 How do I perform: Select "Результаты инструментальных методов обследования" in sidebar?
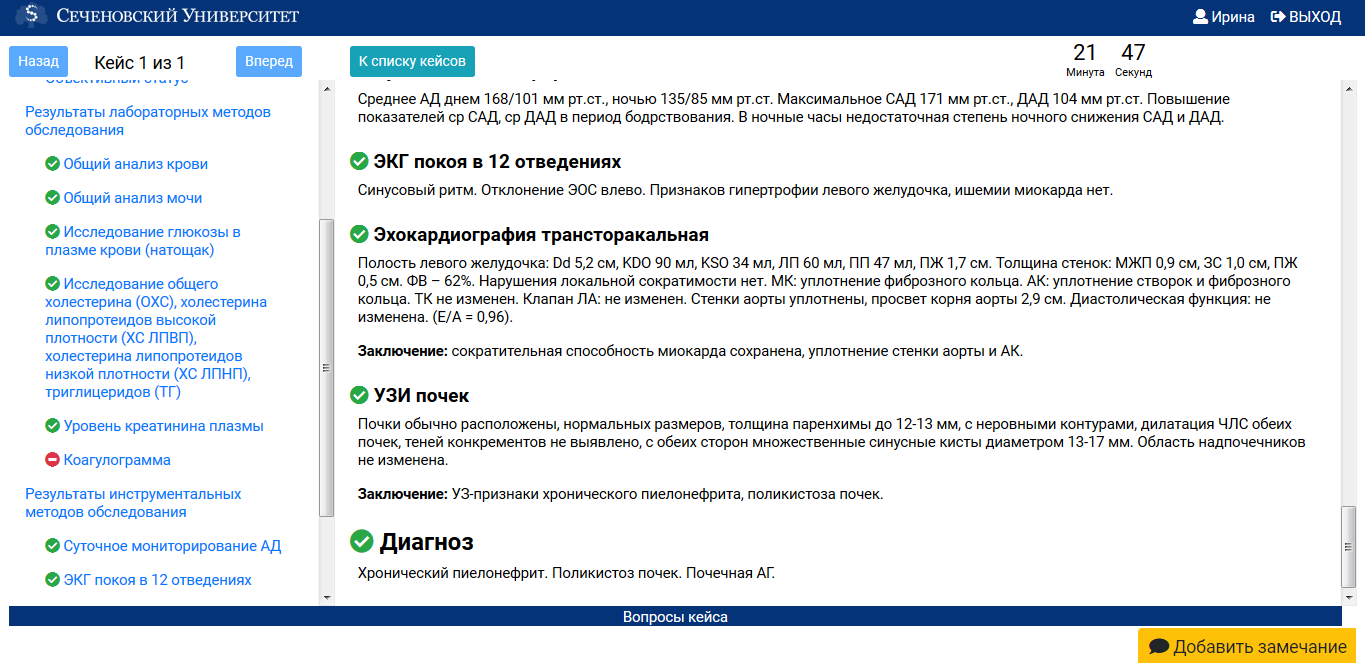(133, 502)
